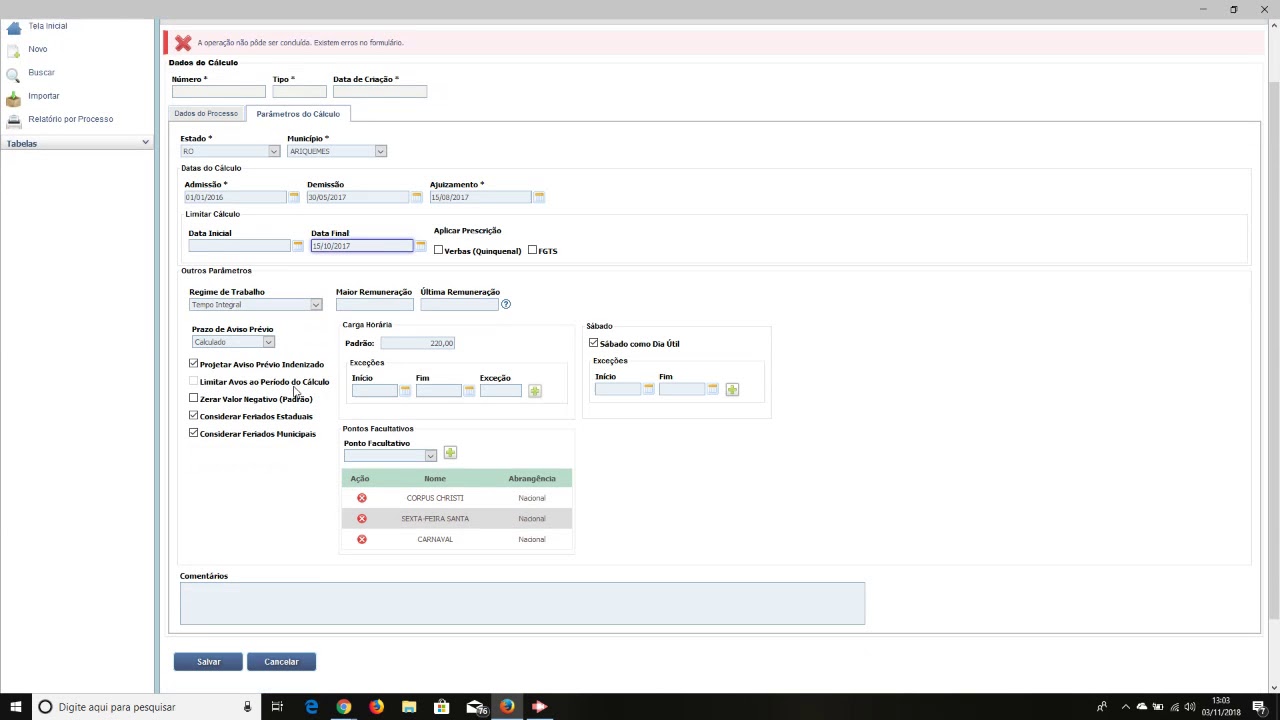Add Sábado exception with plus icon

pos(732,389)
